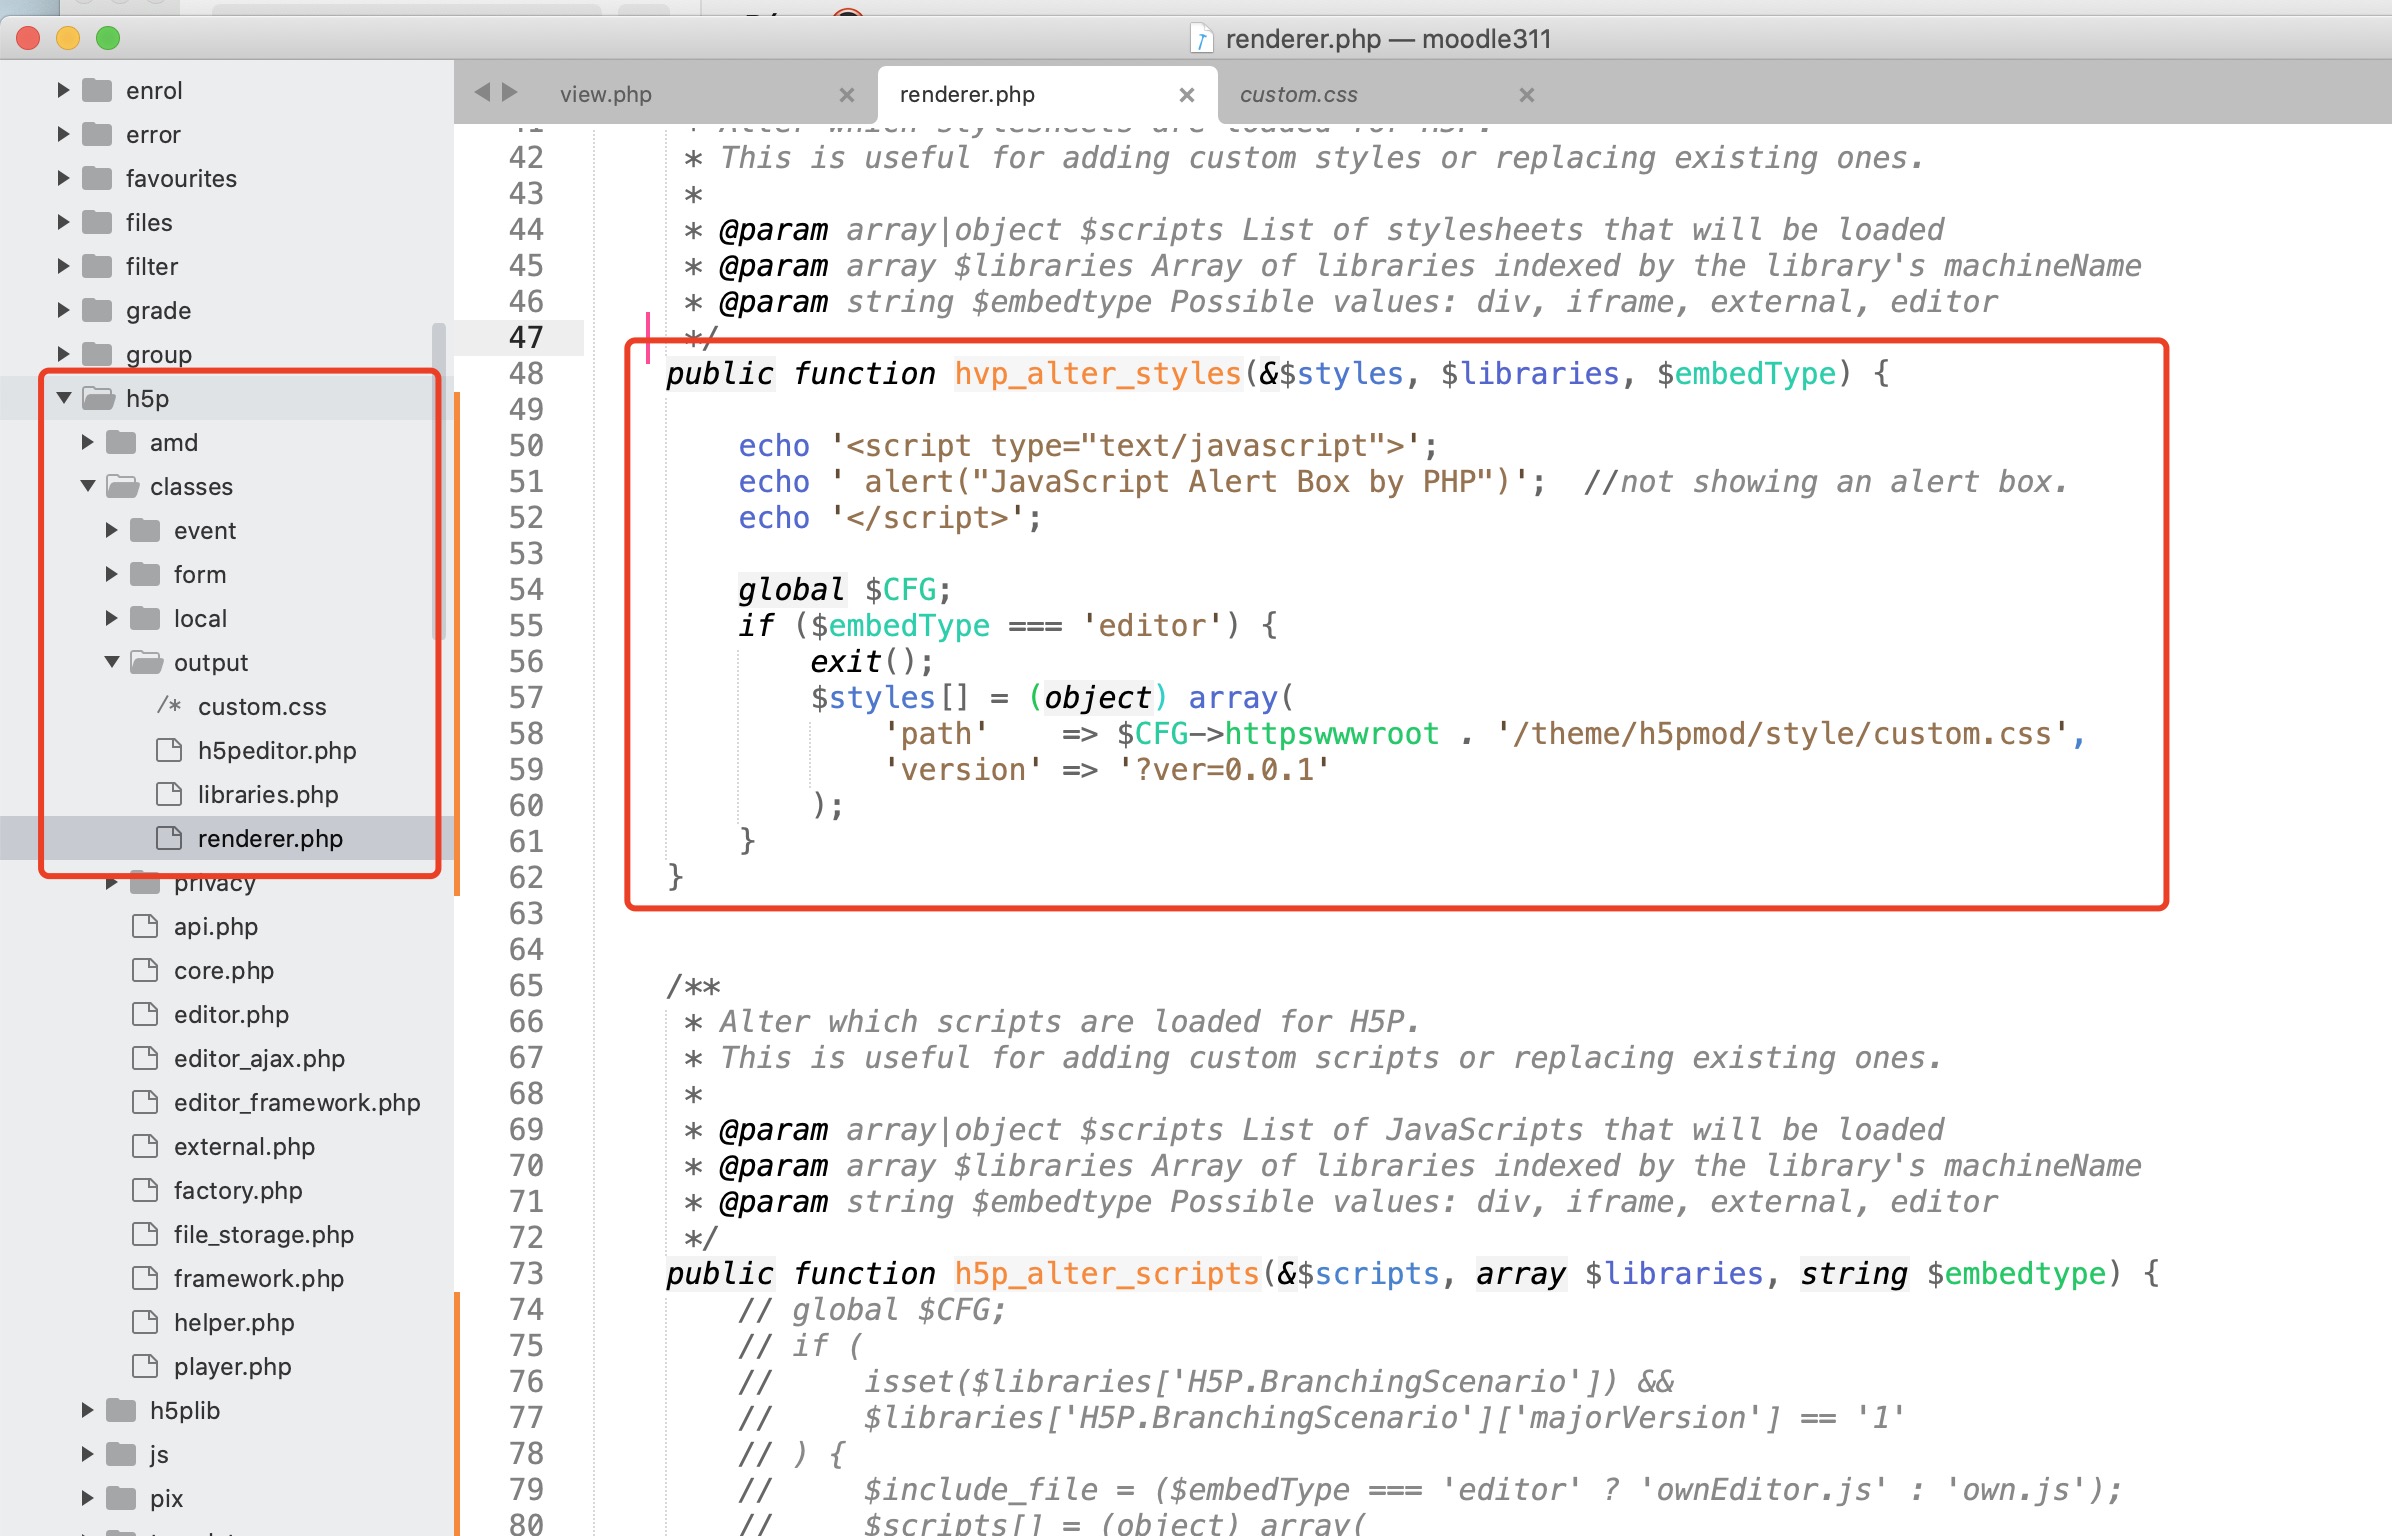Viewport: 2392px width, 1536px height.
Task: Click the classes open folder icon
Action: coord(122,487)
